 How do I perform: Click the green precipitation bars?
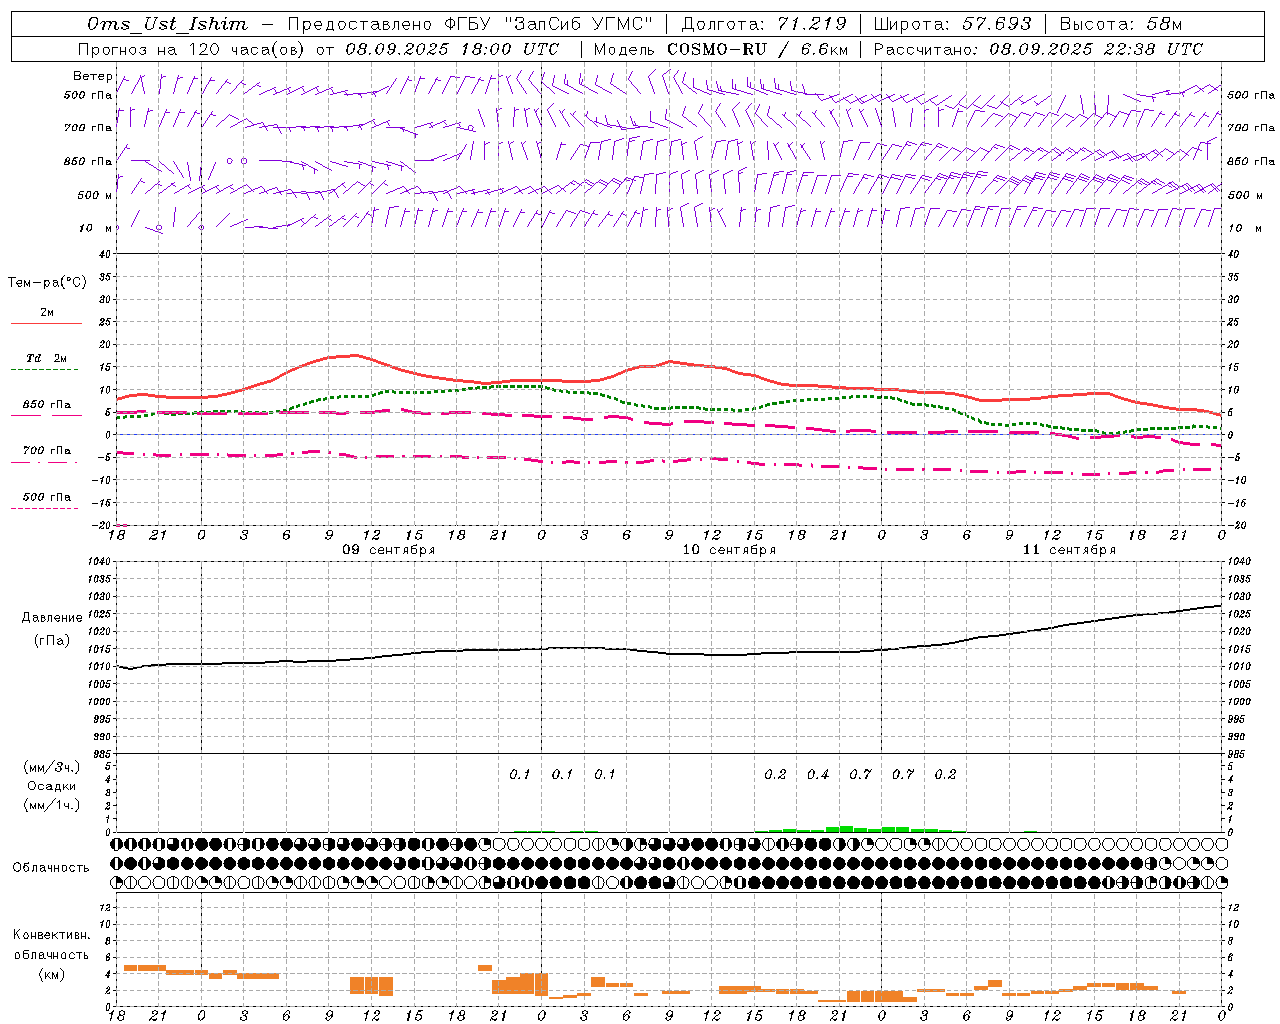(x=846, y=828)
